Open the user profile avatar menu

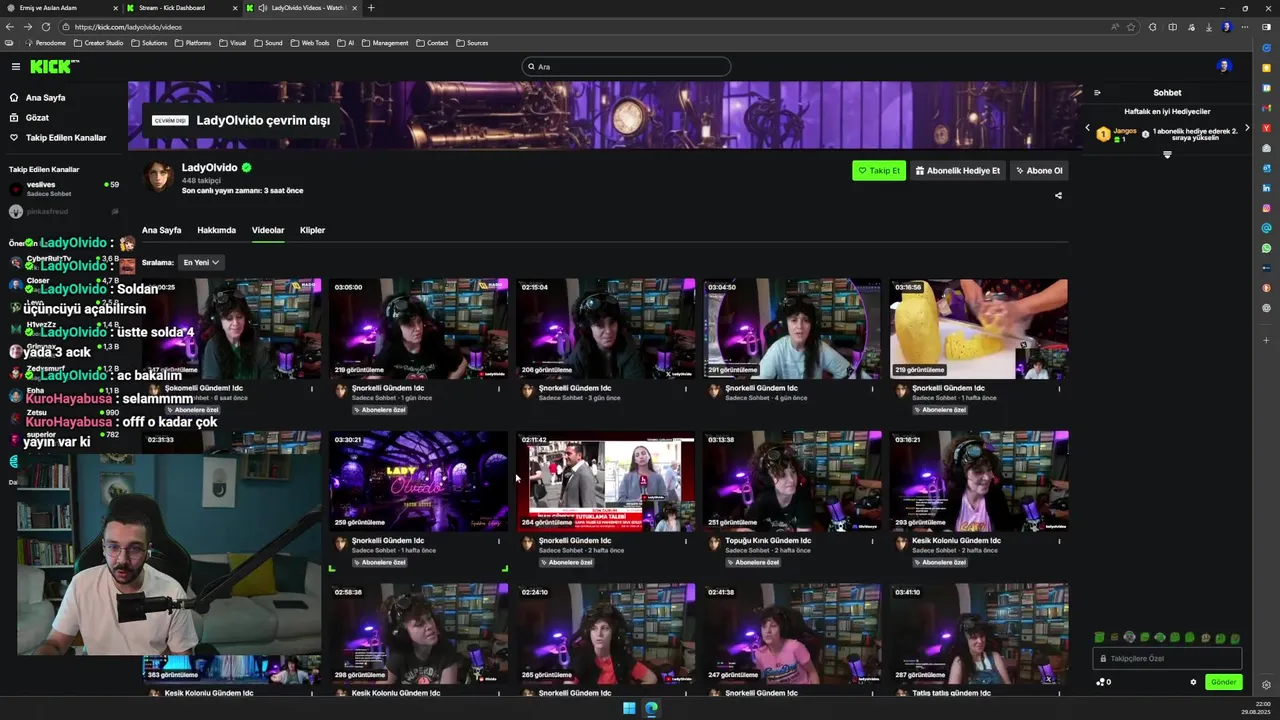[1224, 66]
